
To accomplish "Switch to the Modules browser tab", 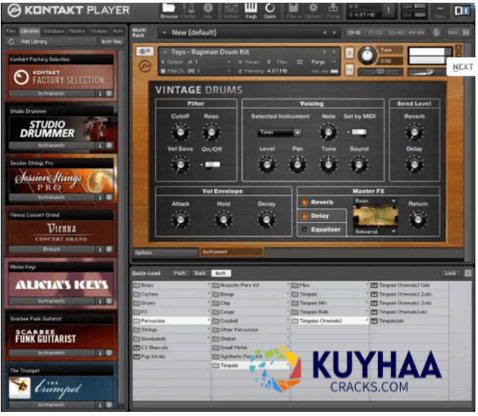I will tap(99, 31).
